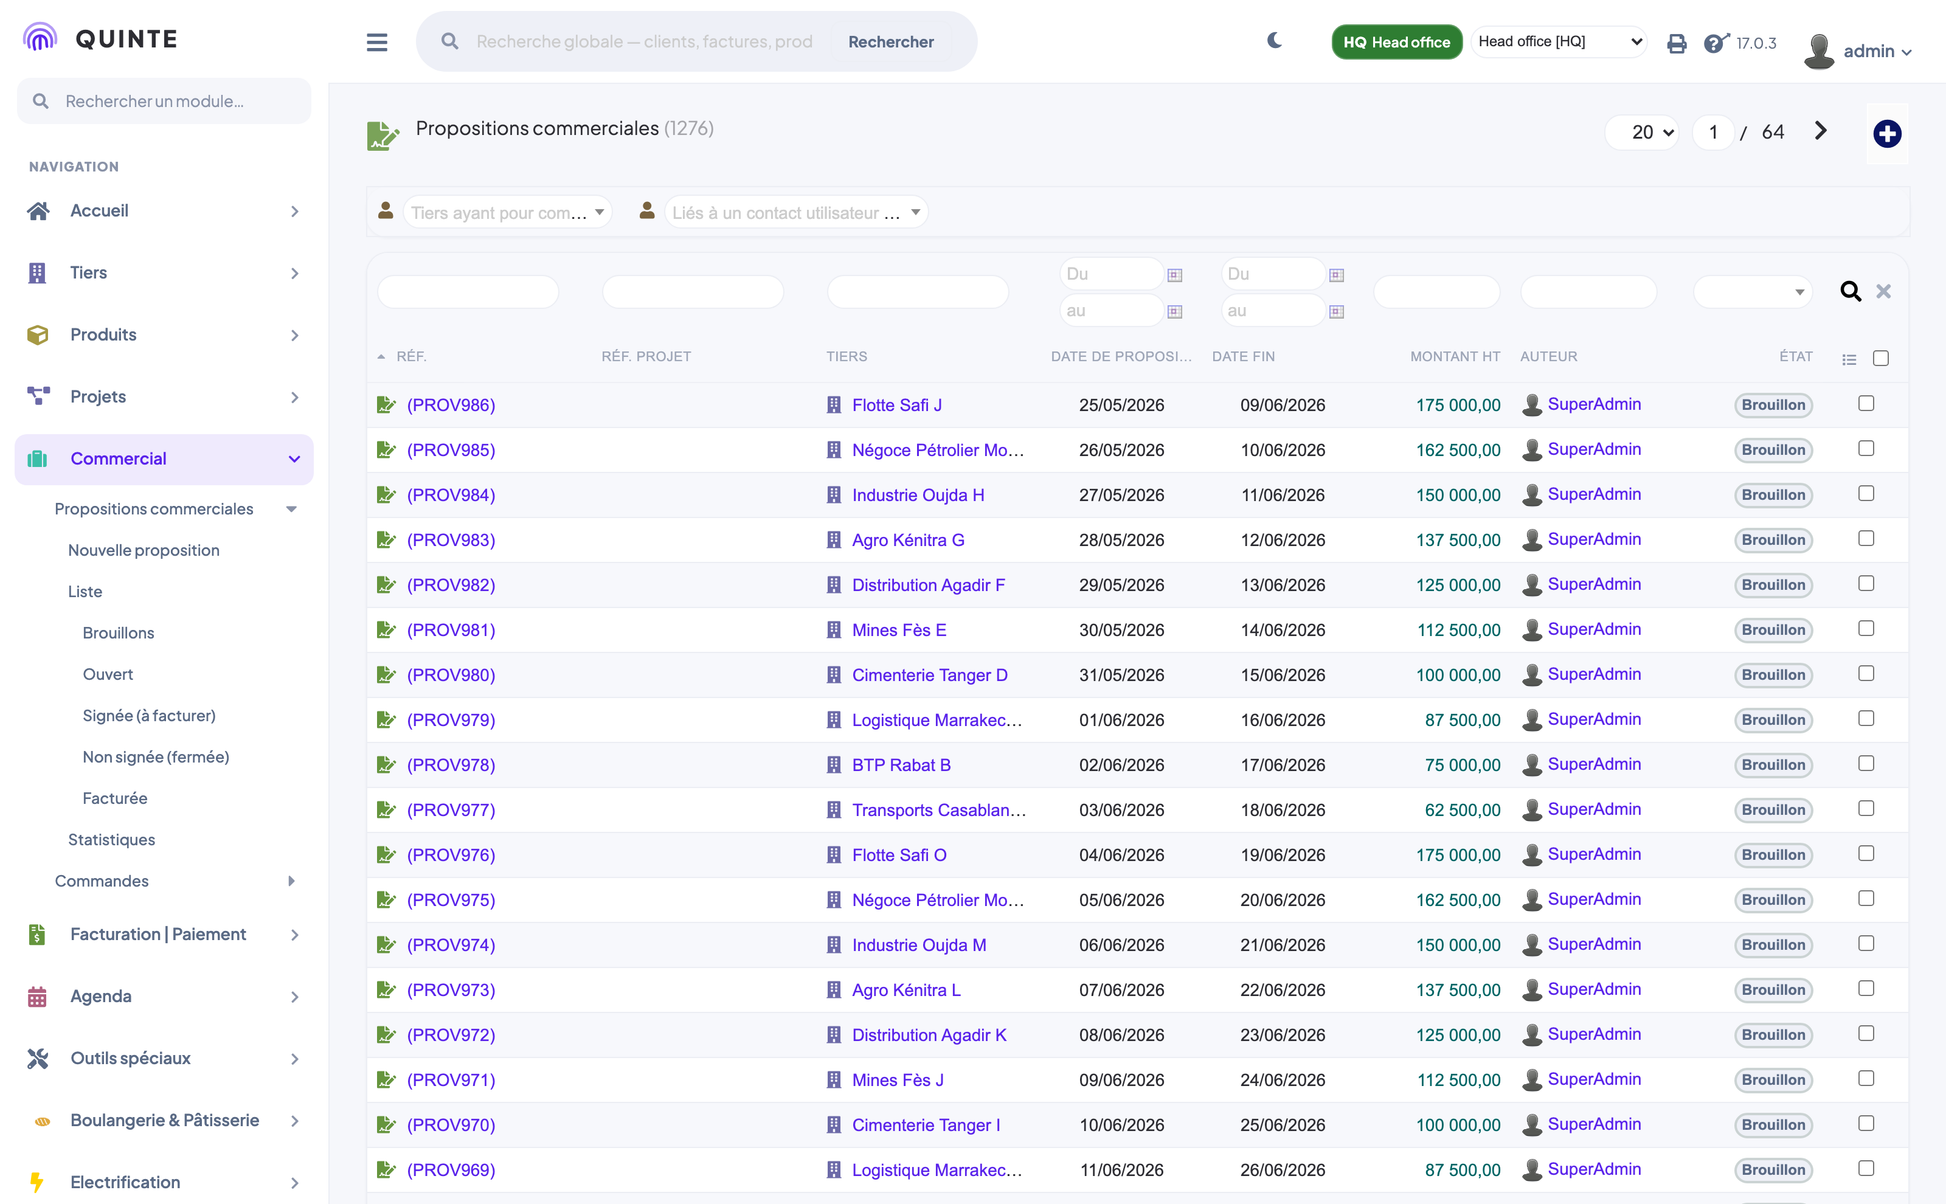The width and height of the screenshot is (1946, 1204).
Task: Go to next page arrow
Action: pyautogui.click(x=1821, y=131)
